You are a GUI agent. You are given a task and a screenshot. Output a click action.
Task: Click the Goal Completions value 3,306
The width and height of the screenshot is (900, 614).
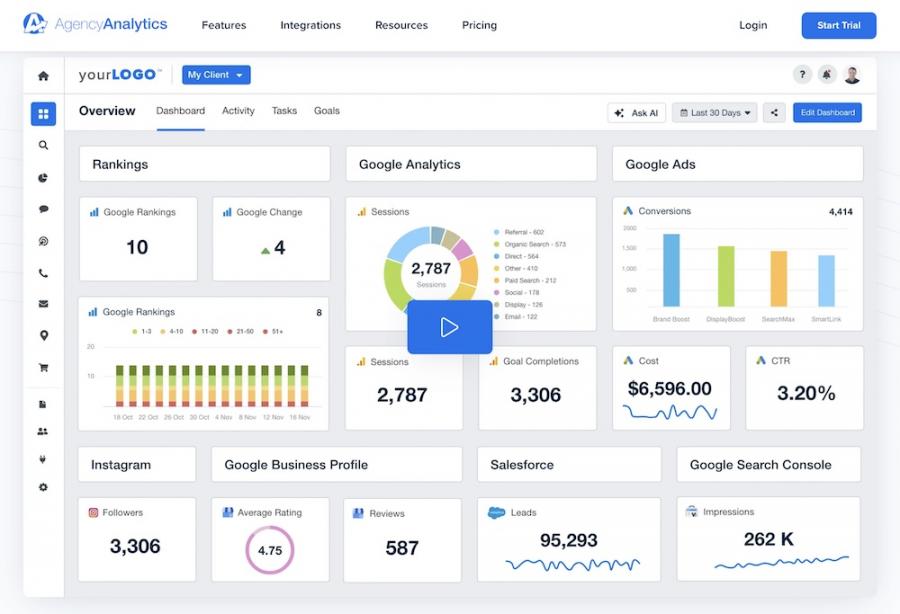(x=536, y=395)
